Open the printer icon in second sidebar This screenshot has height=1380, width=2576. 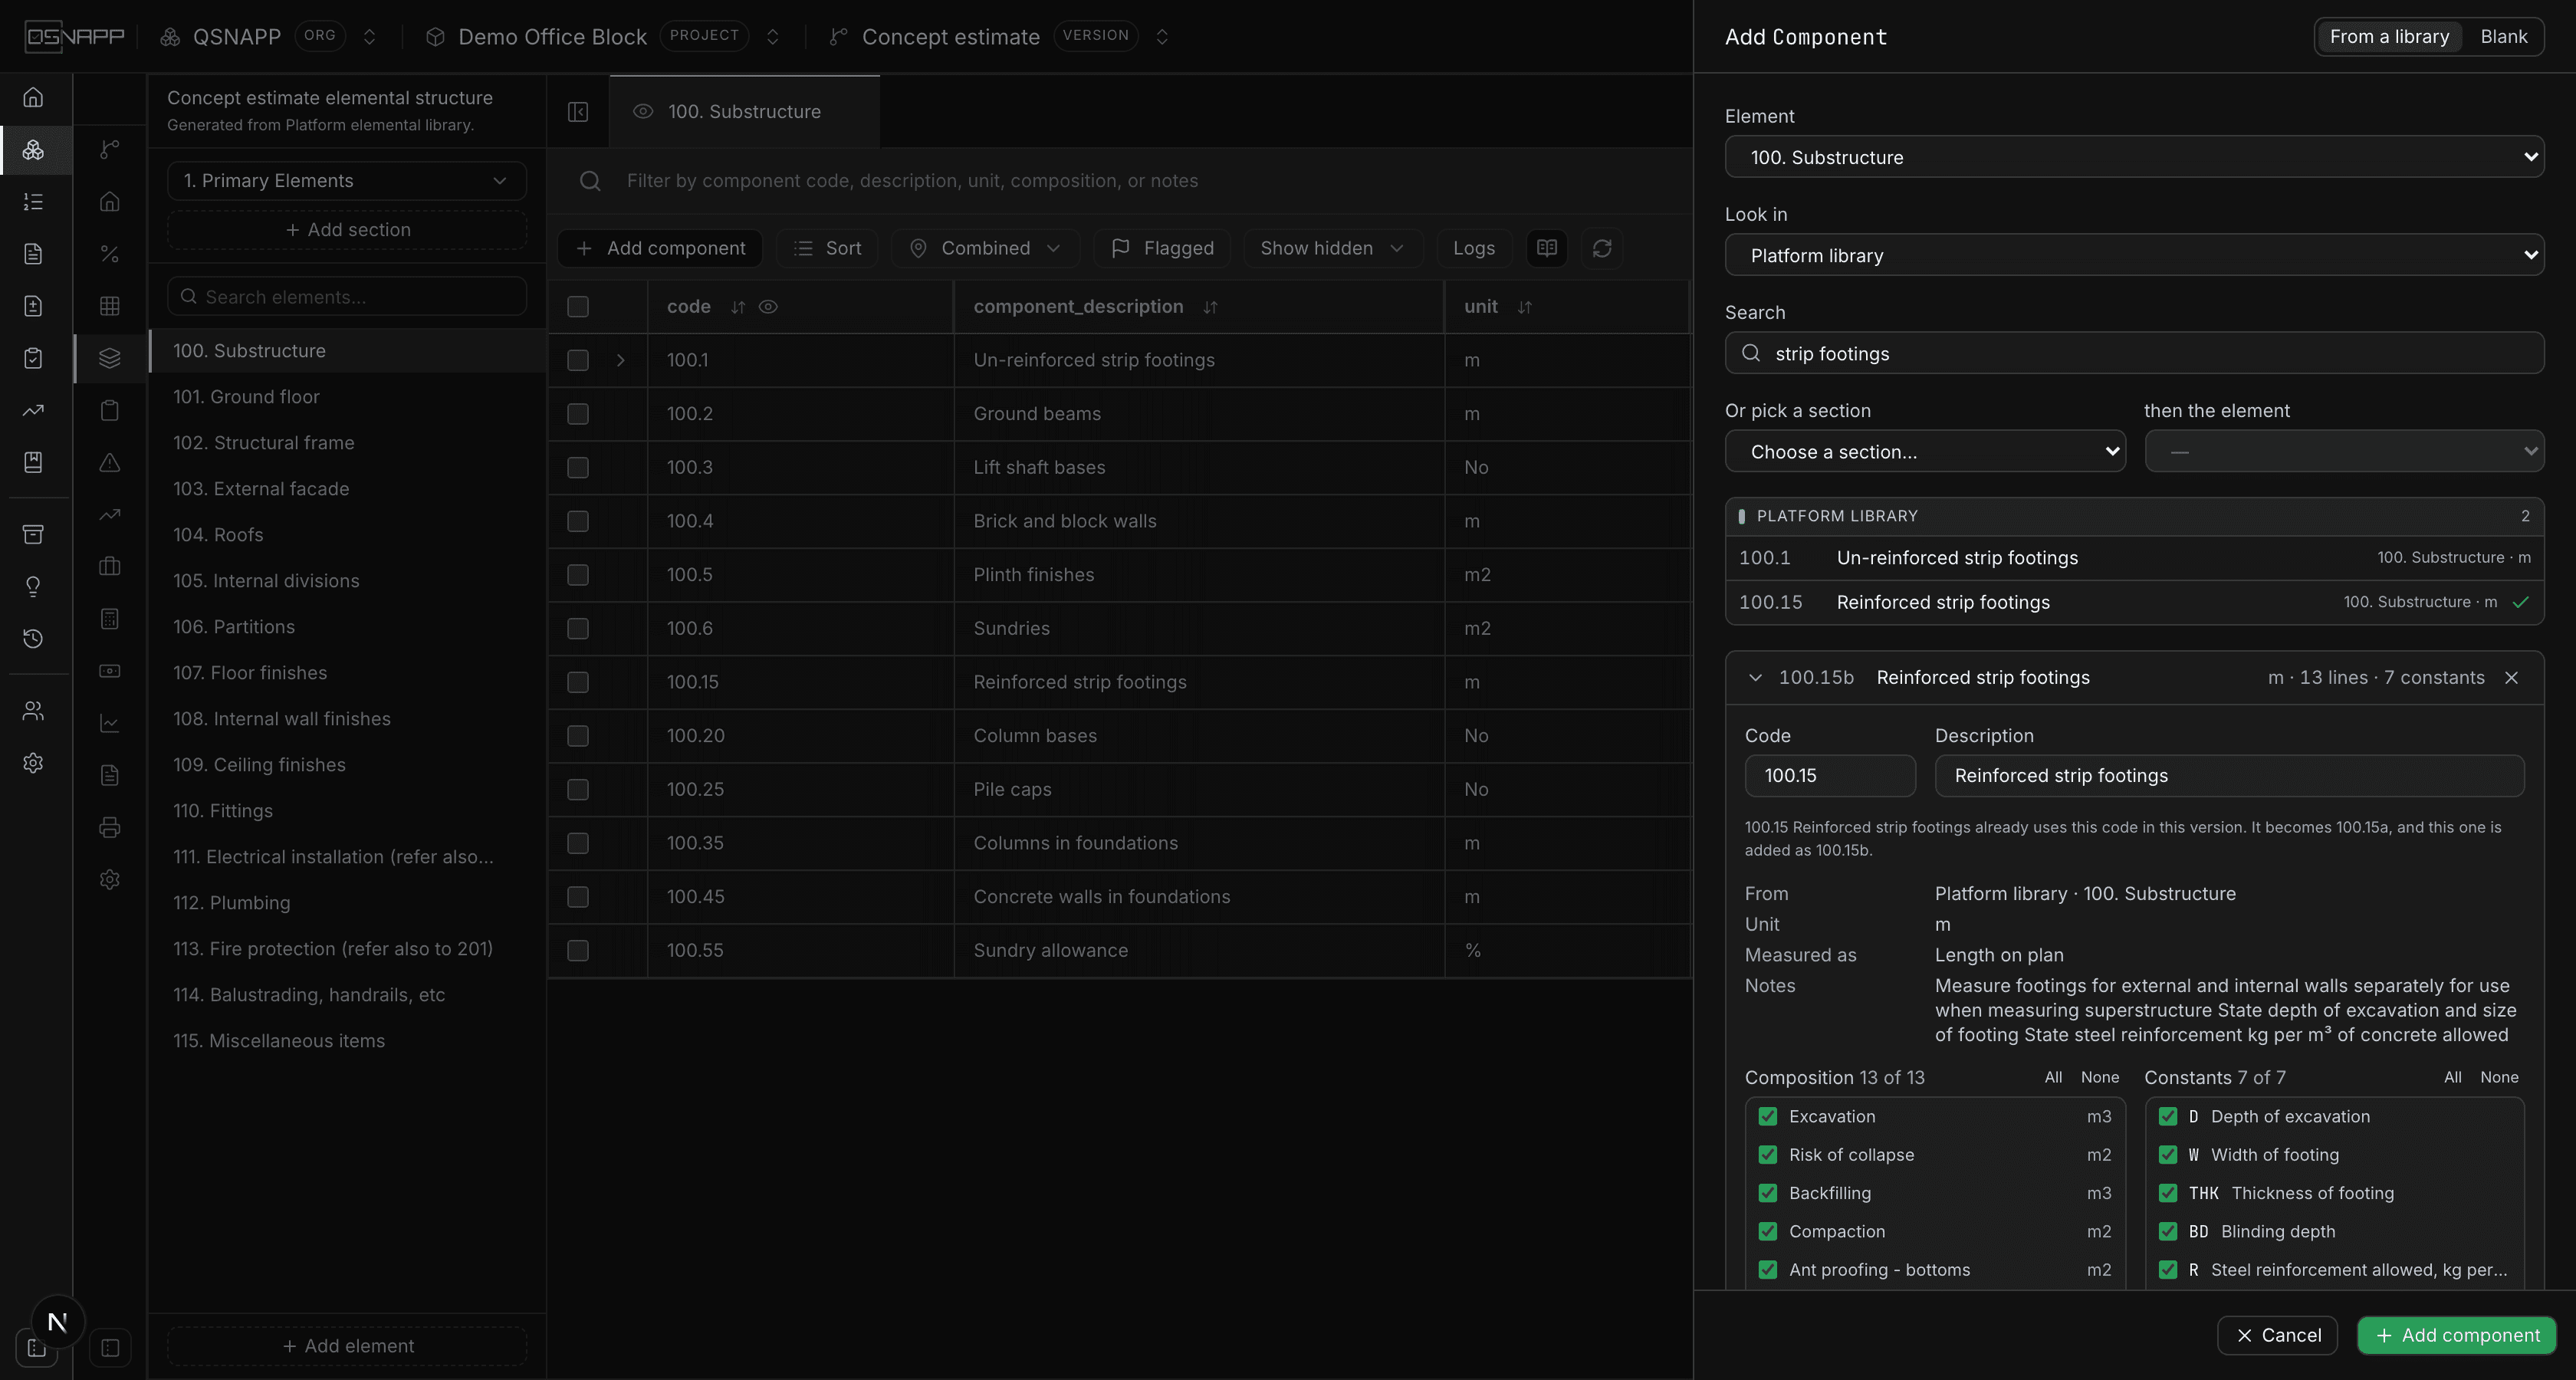tap(110, 827)
